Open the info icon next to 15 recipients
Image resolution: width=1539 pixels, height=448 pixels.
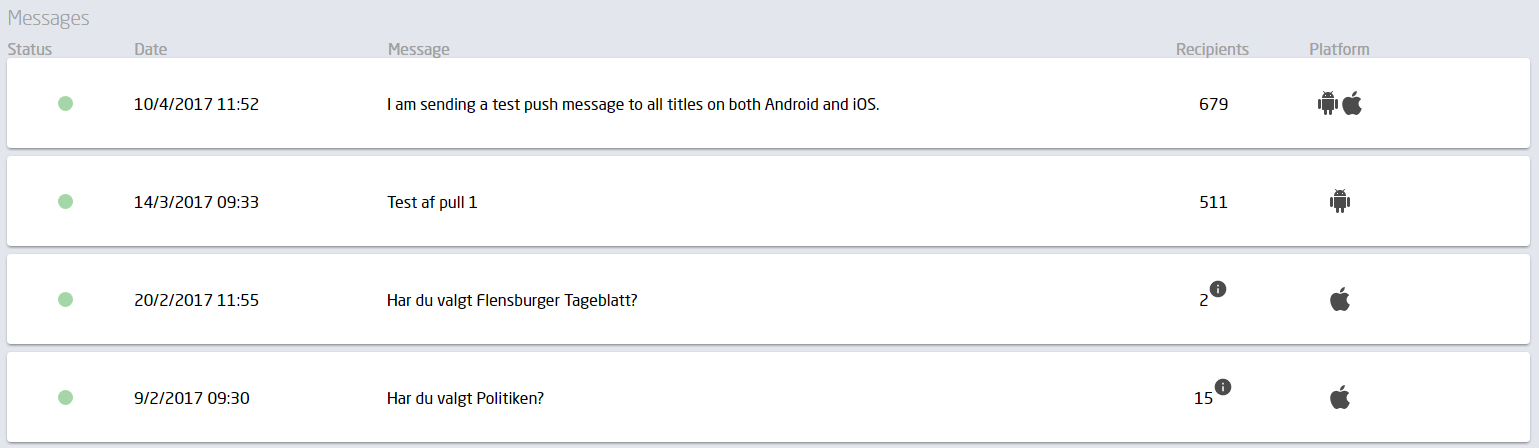pos(1223,387)
